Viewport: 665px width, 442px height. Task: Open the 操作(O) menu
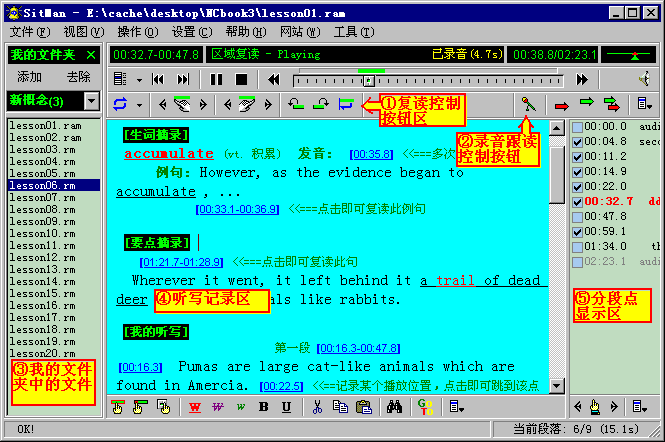tap(137, 32)
